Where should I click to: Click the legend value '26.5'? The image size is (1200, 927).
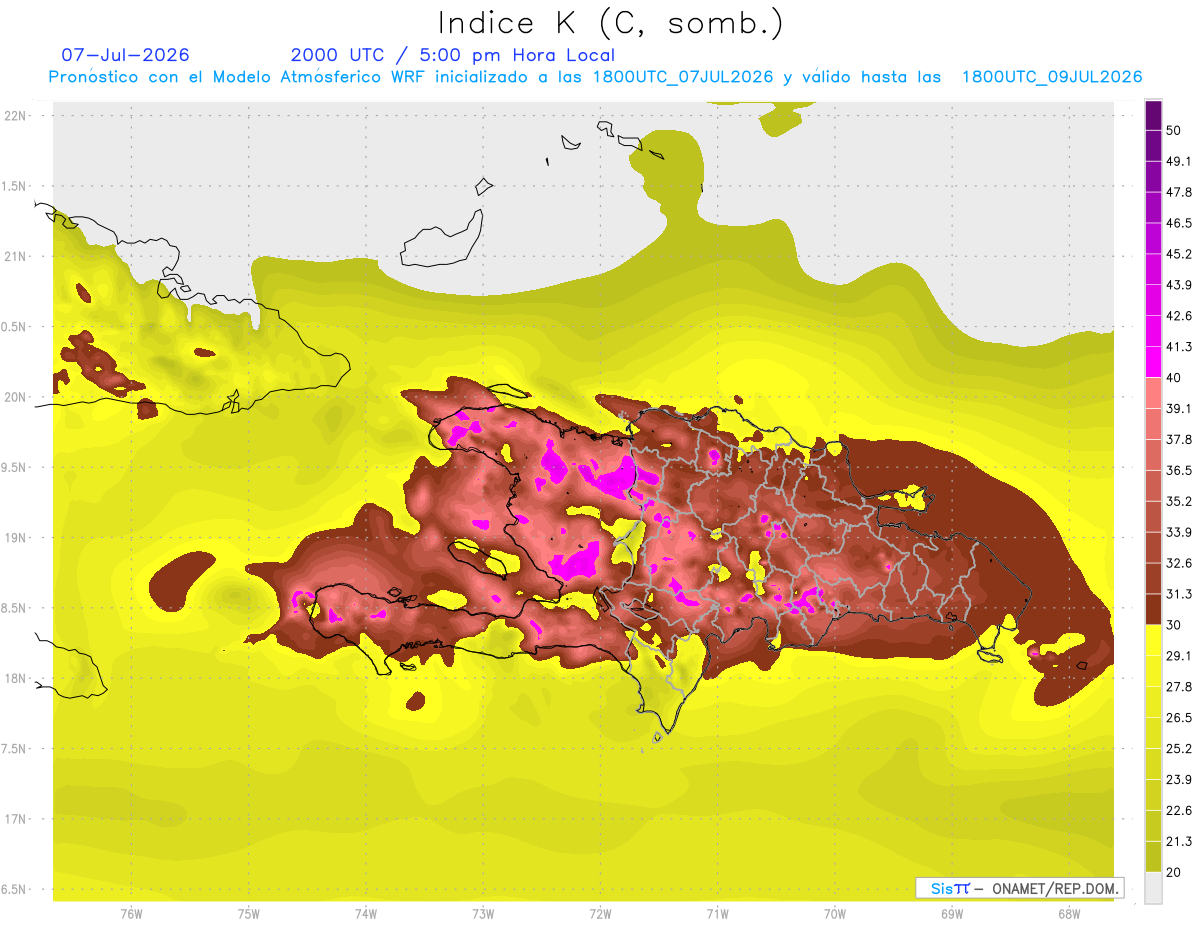click(x=1179, y=718)
